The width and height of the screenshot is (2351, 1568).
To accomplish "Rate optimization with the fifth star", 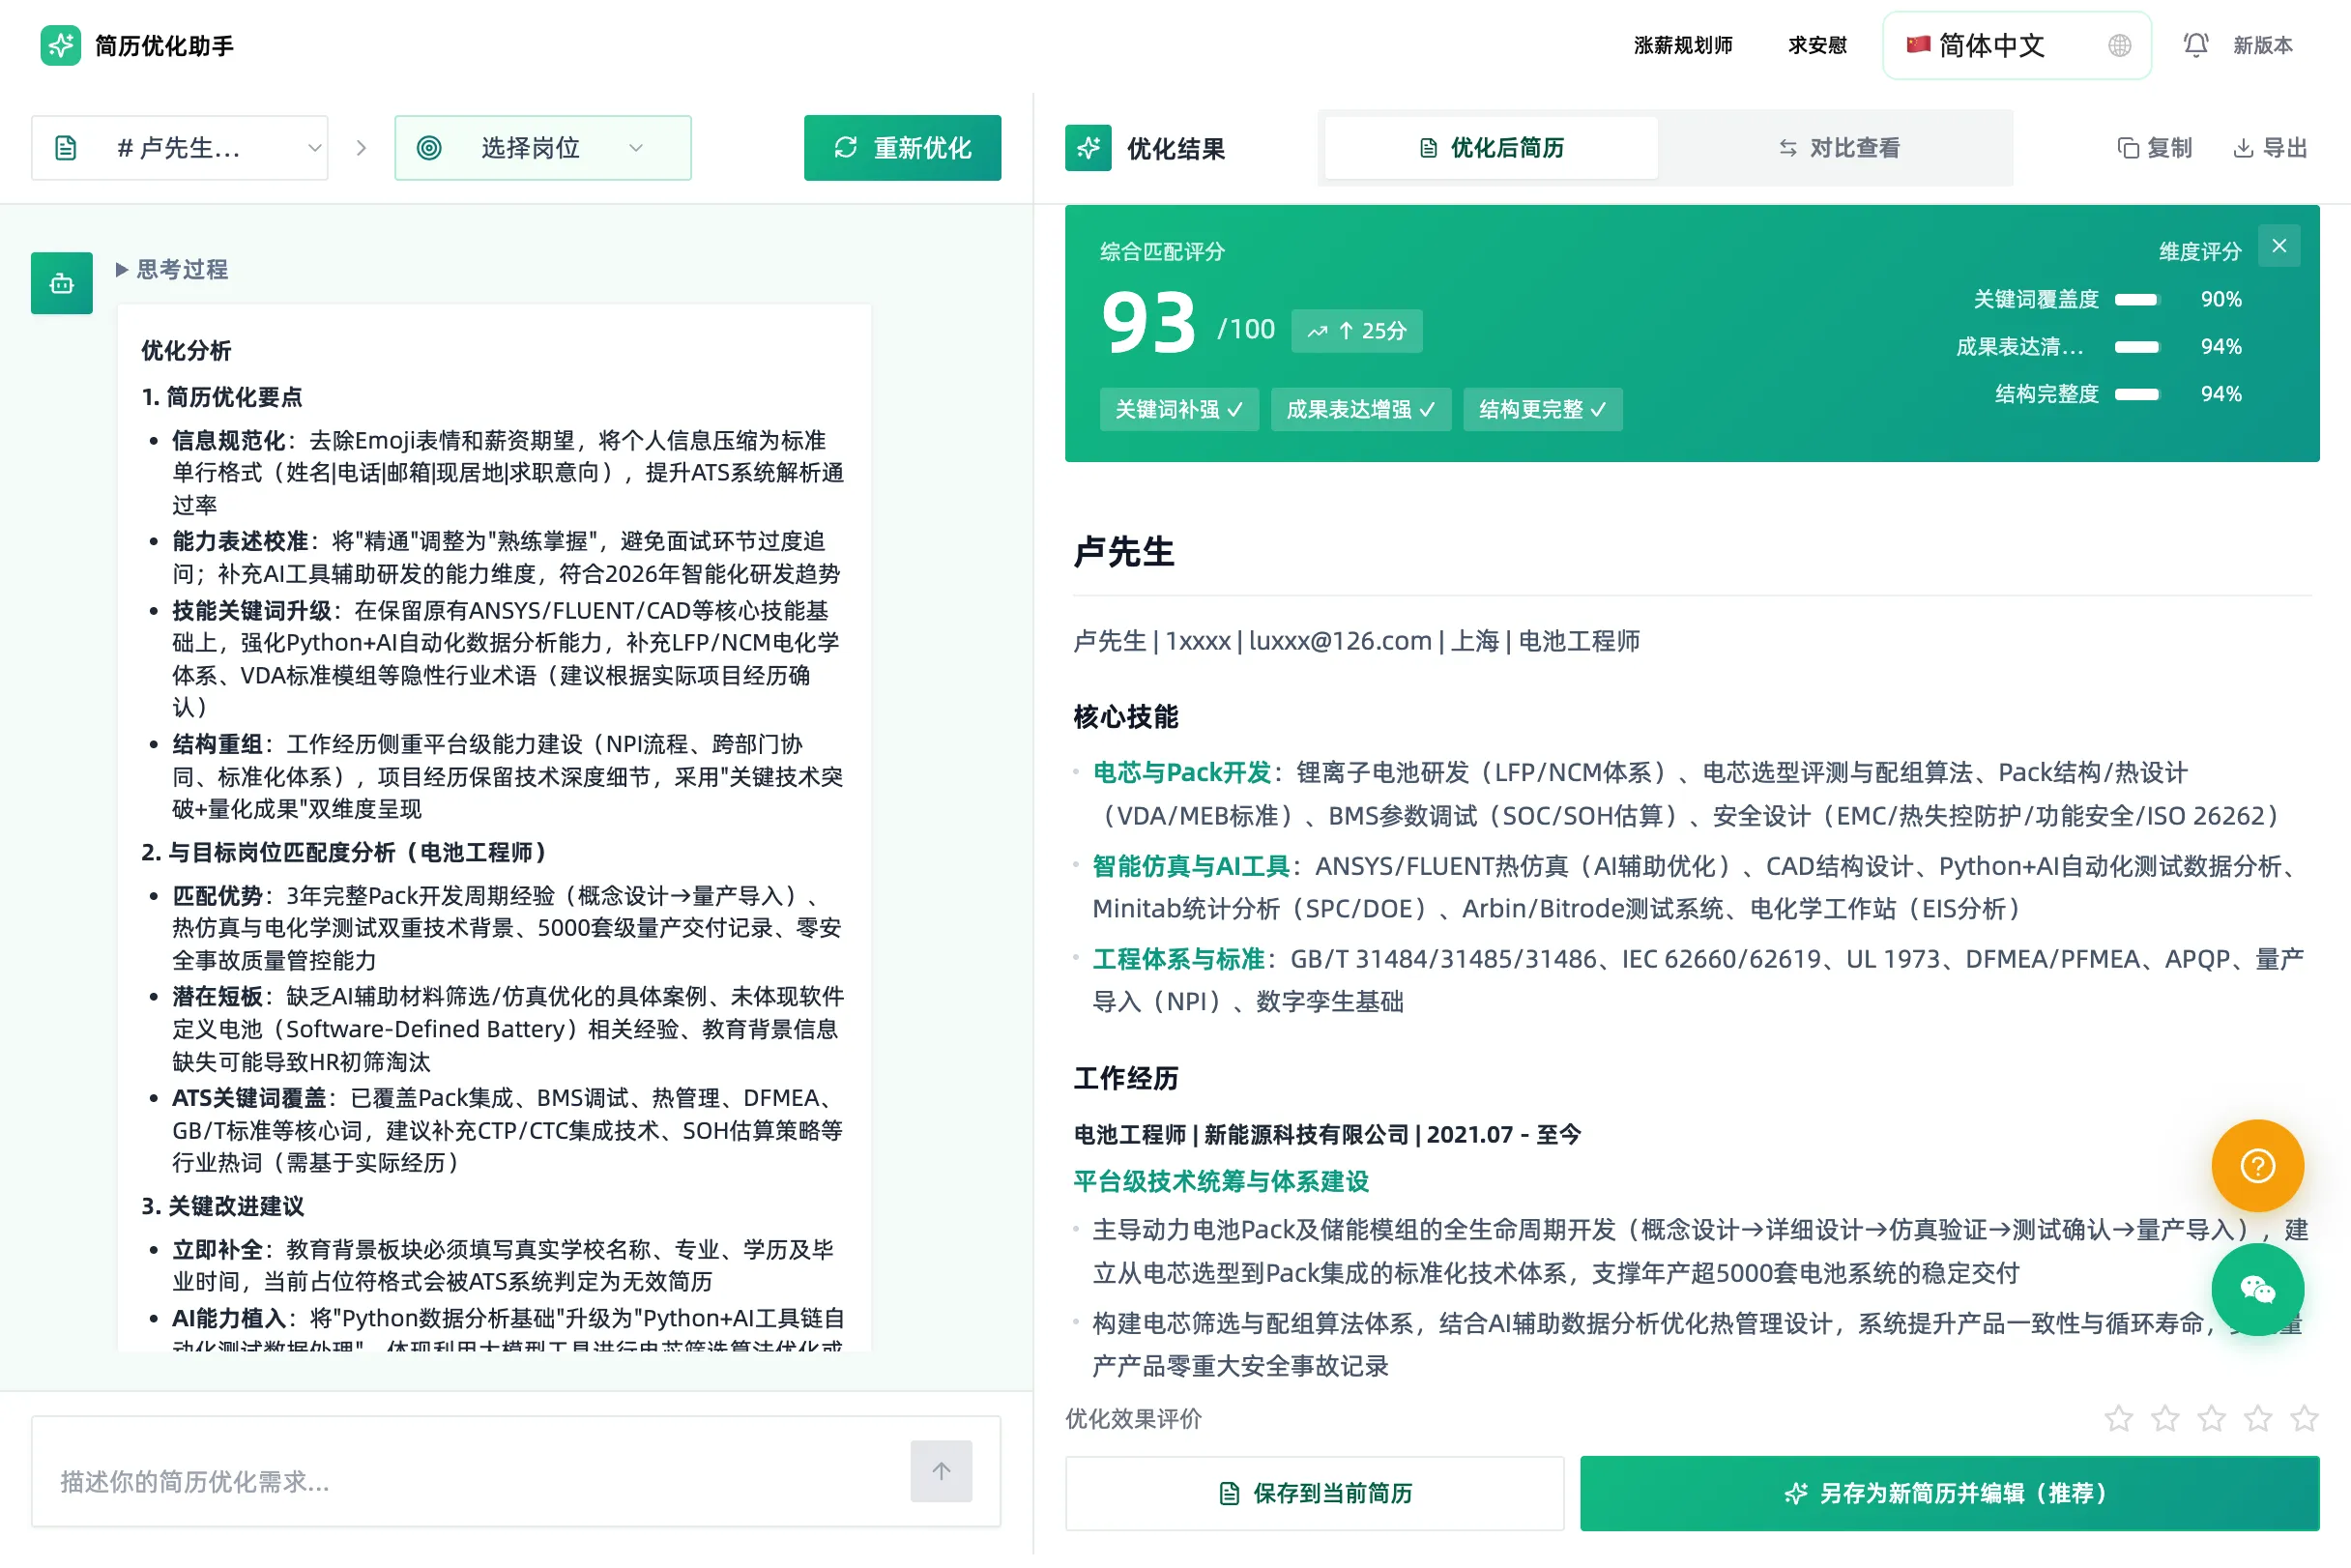I will pyautogui.click(x=2304, y=1418).
